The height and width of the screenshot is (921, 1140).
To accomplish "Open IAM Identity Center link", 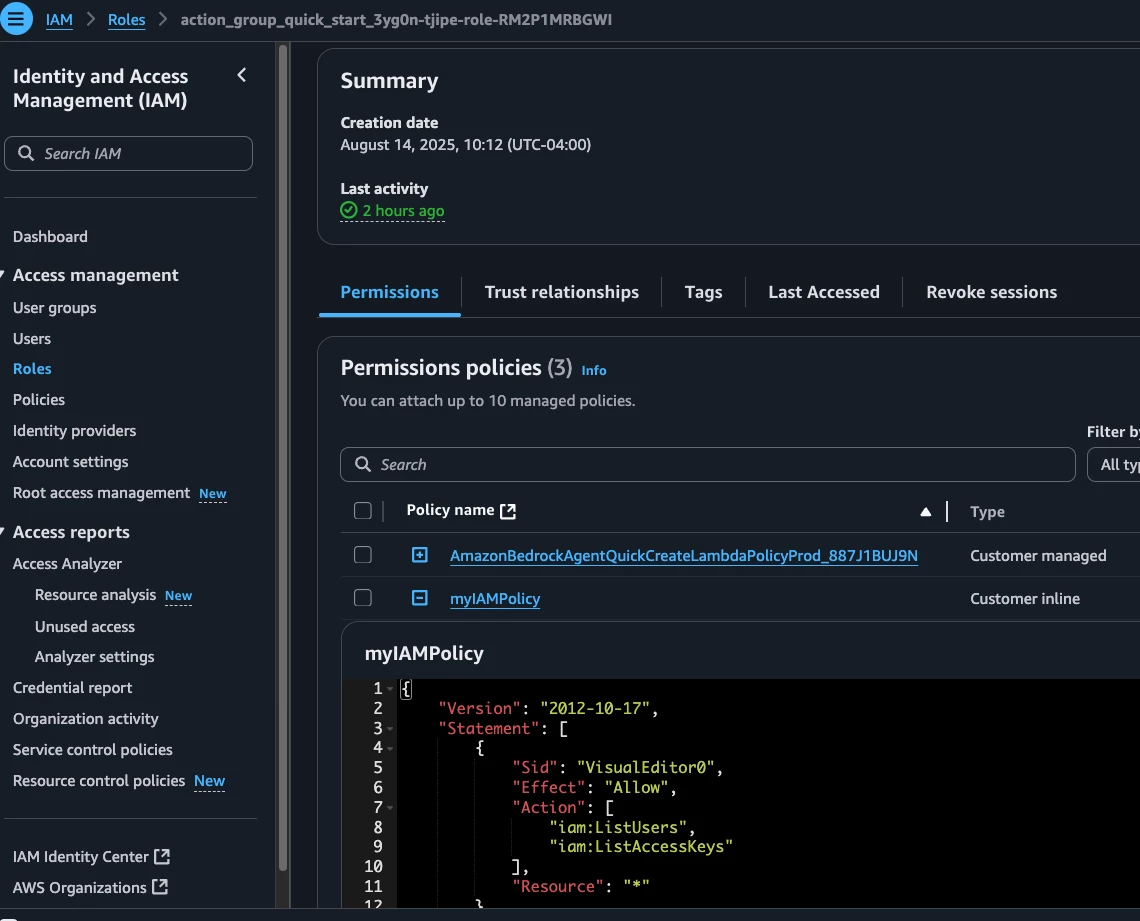I will click(x=81, y=856).
